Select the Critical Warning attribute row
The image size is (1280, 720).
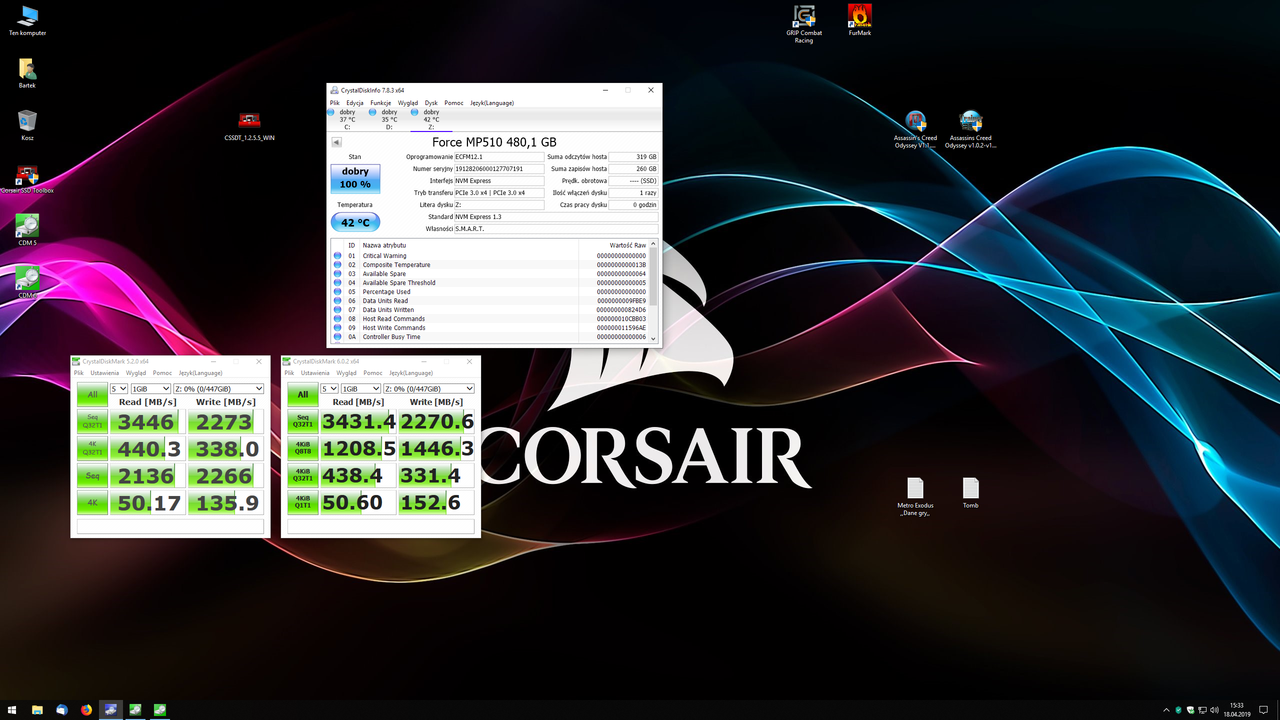[490, 256]
